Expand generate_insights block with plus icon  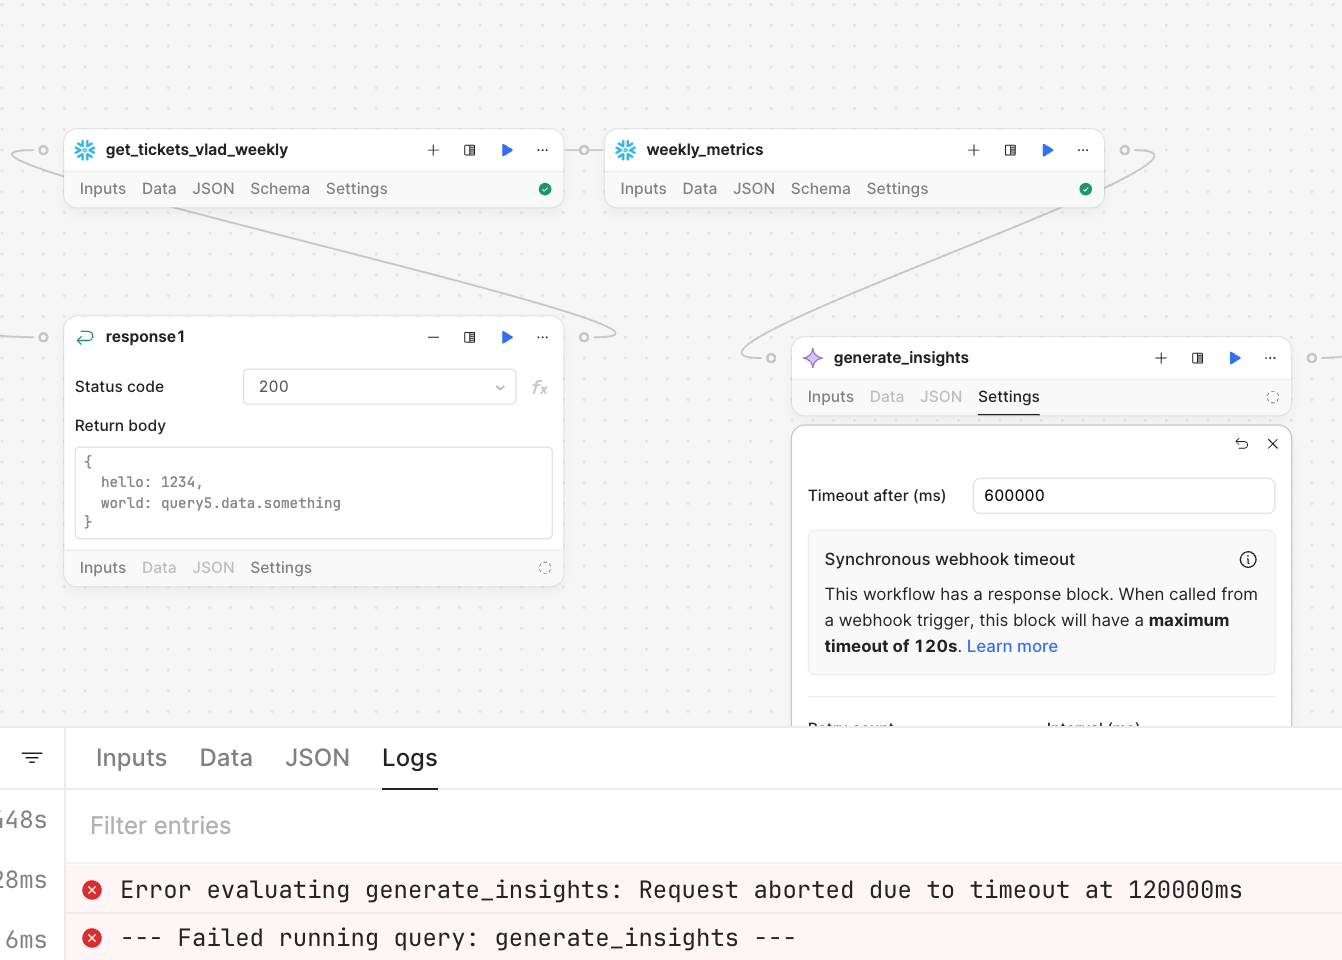tap(1160, 358)
